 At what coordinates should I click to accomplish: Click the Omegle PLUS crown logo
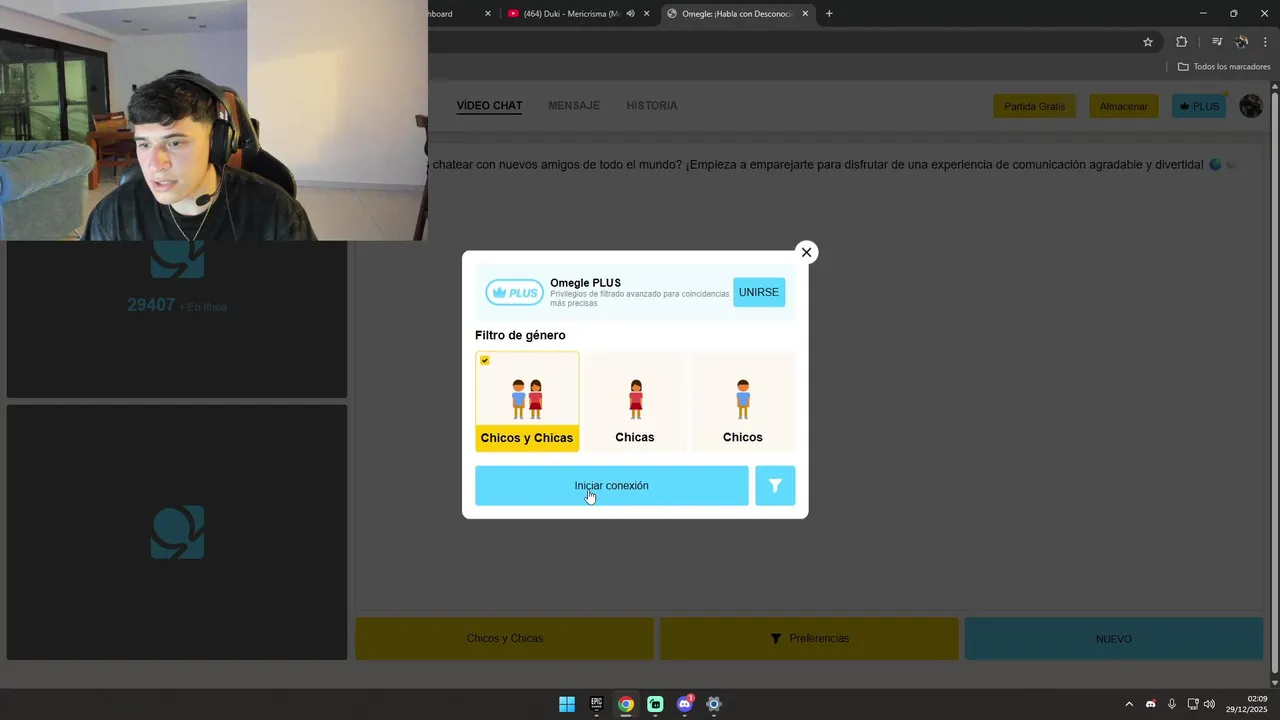(x=514, y=293)
